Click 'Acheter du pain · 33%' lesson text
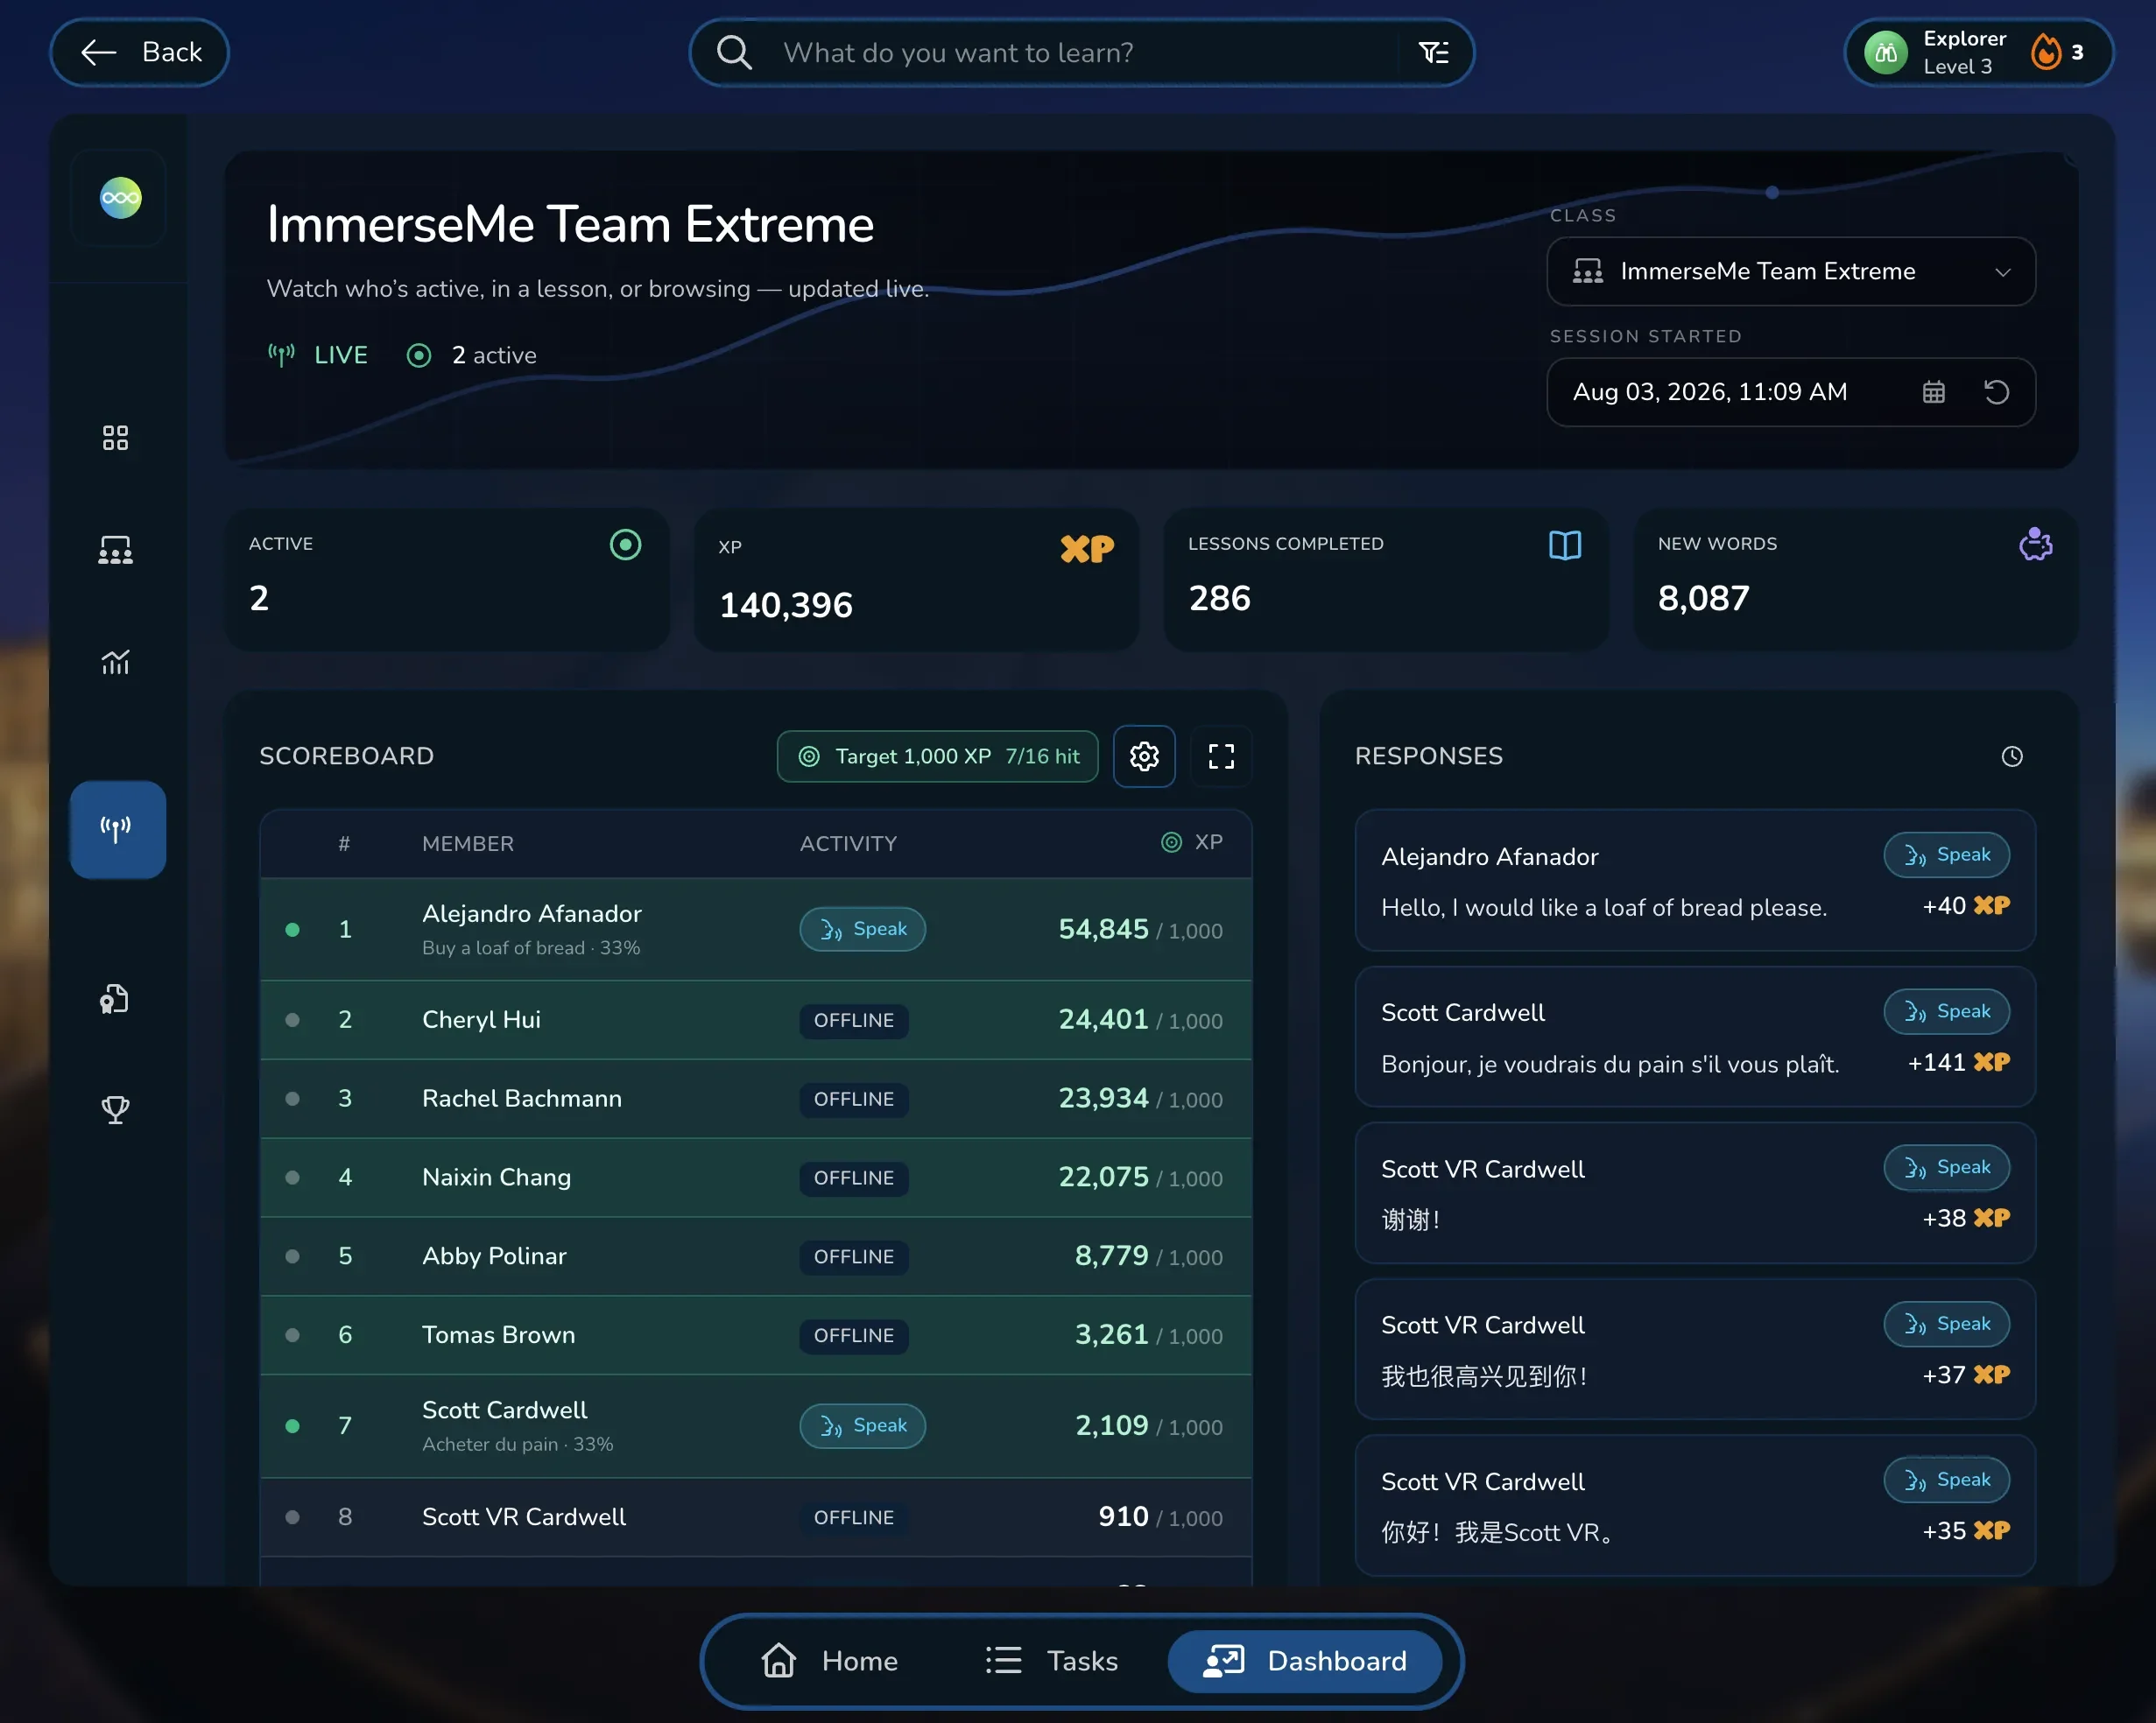 pyautogui.click(x=517, y=1444)
